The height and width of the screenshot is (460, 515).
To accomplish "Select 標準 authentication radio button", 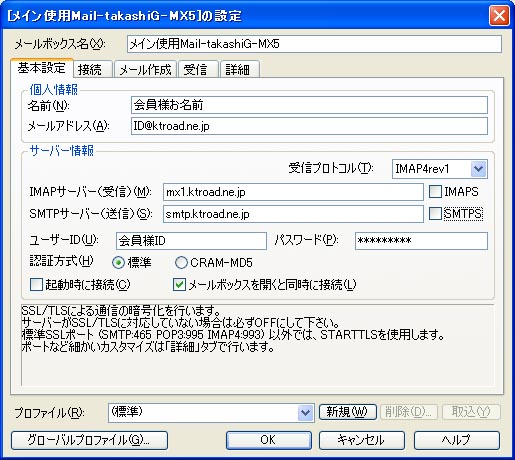I will click(x=118, y=263).
